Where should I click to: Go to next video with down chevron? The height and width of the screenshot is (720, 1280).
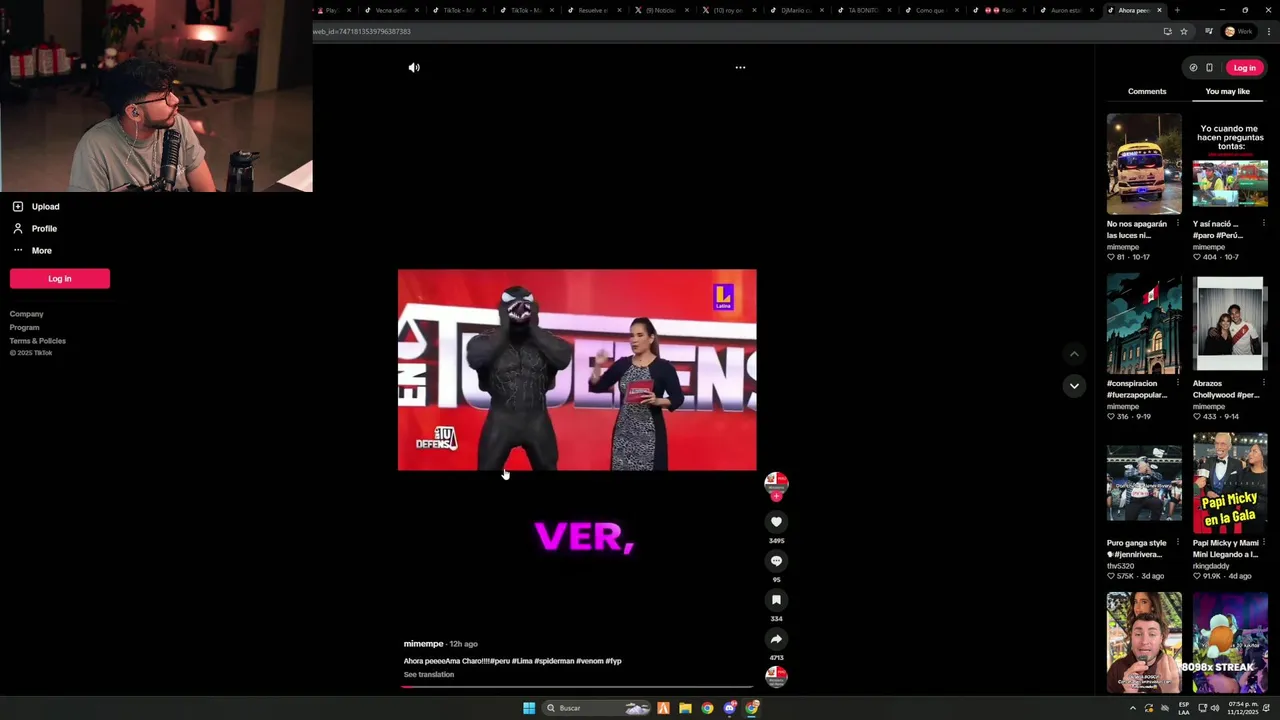pyautogui.click(x=1074, y=386)
